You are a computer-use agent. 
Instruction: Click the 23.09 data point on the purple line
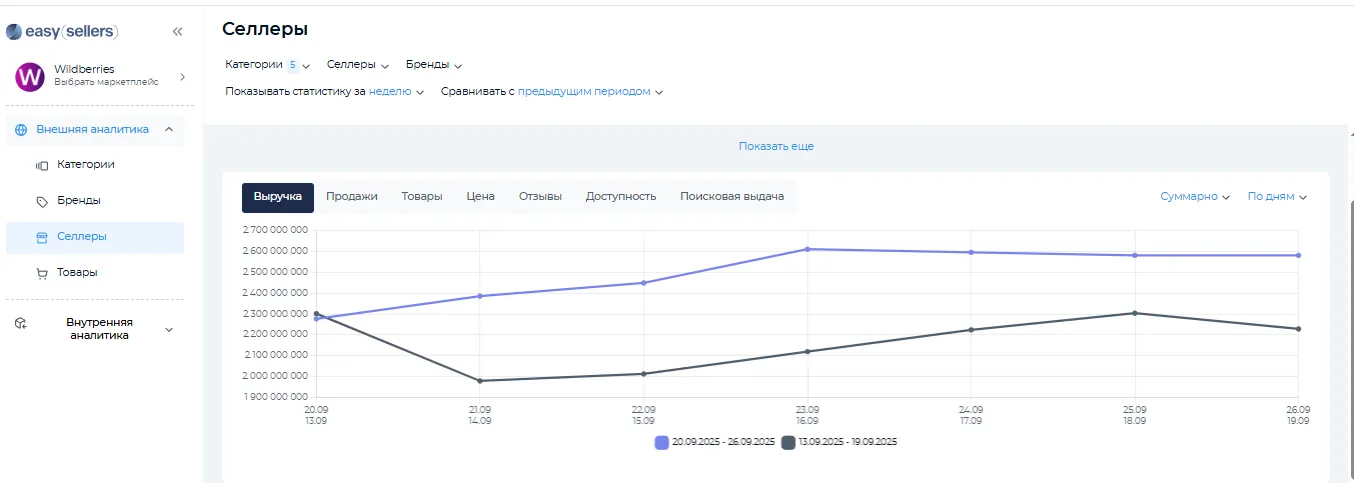click(x=807, y=249)
